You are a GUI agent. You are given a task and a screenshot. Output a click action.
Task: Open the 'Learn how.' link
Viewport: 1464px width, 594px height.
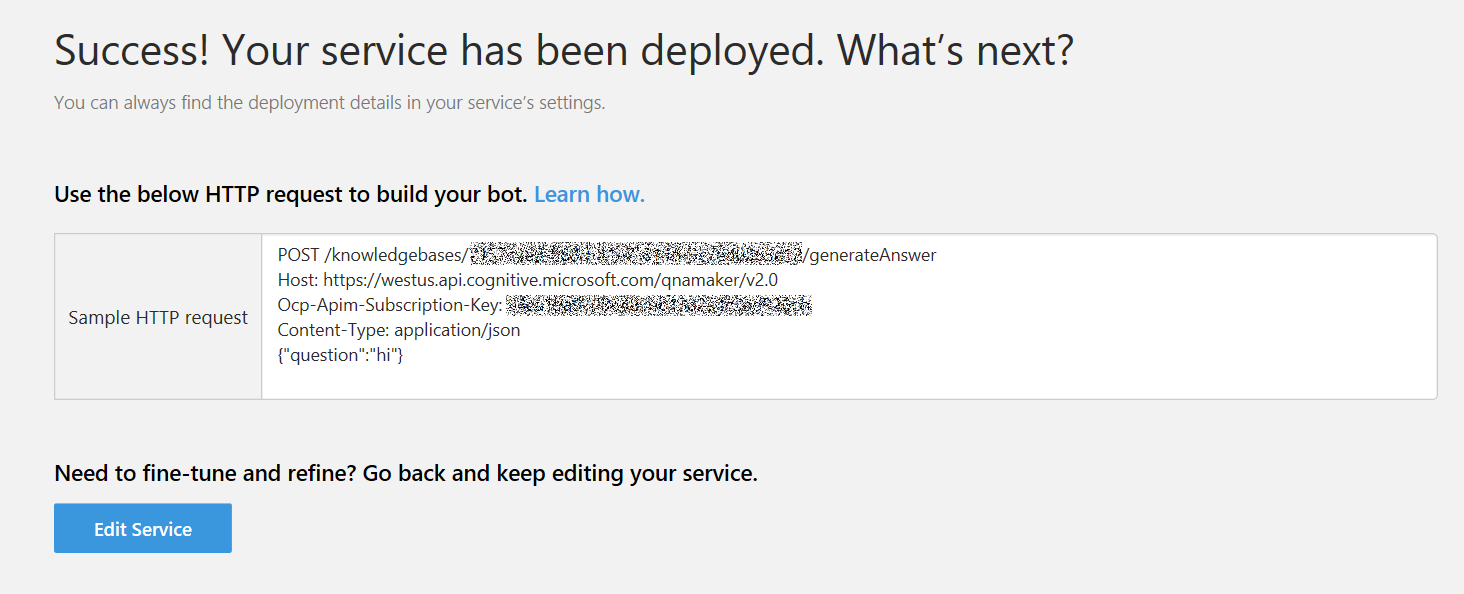(589, 194)
